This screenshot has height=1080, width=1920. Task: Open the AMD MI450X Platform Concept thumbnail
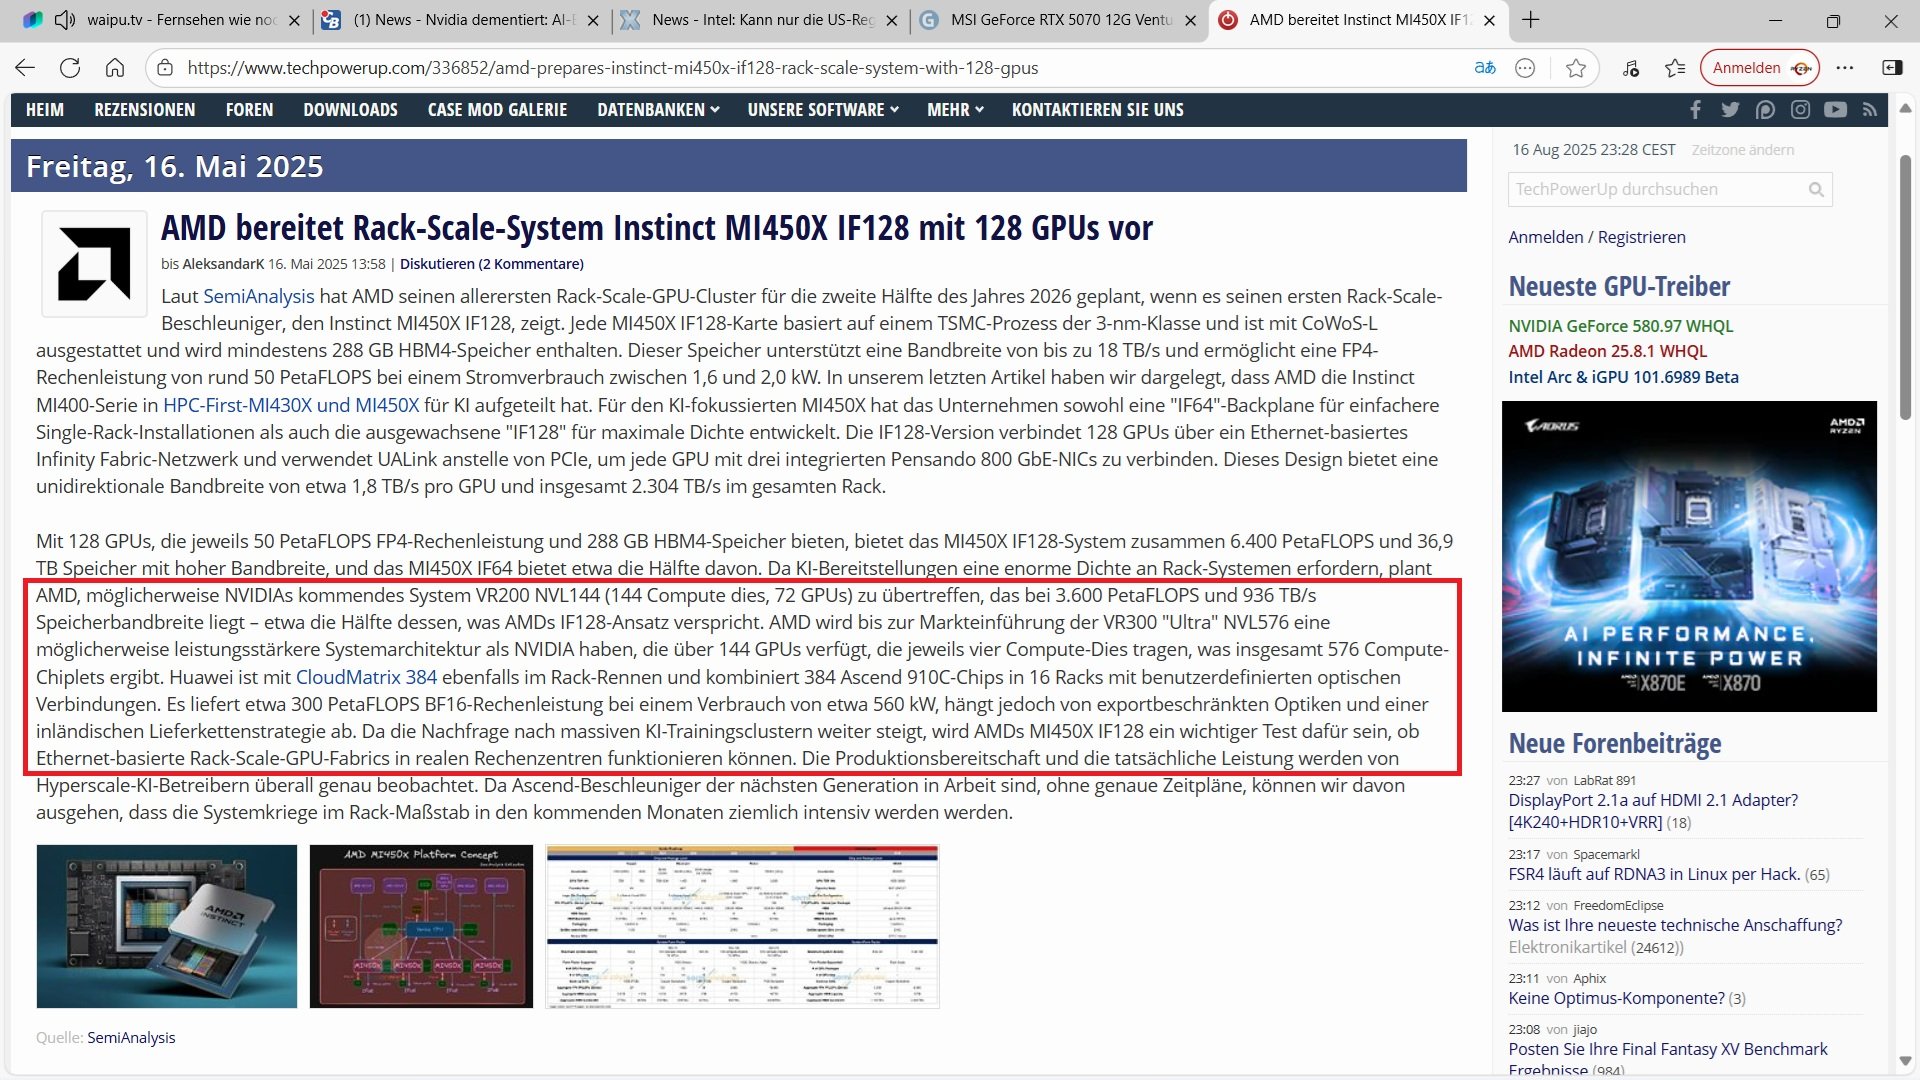(421, 926)
